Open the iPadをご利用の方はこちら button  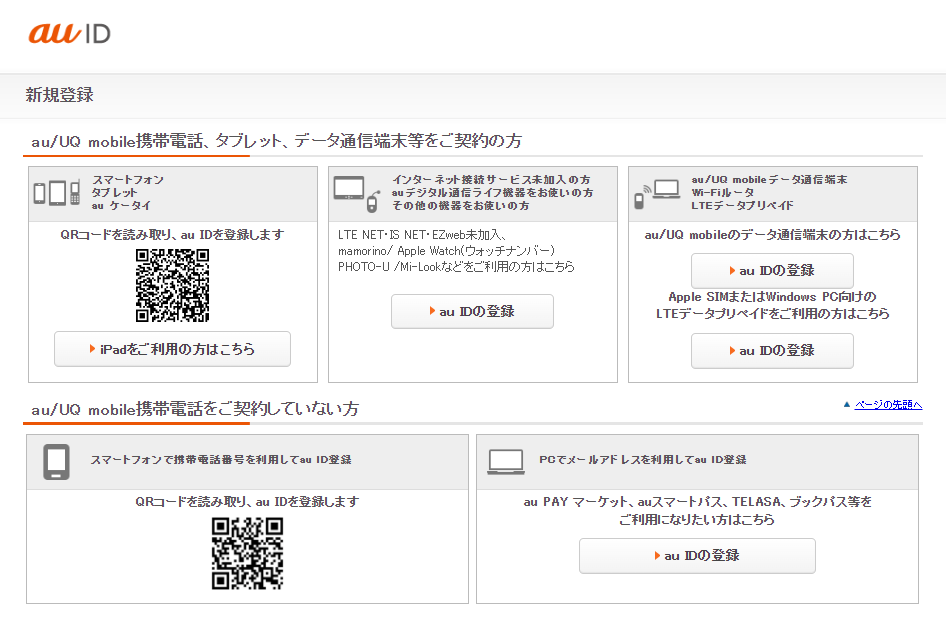173,349
